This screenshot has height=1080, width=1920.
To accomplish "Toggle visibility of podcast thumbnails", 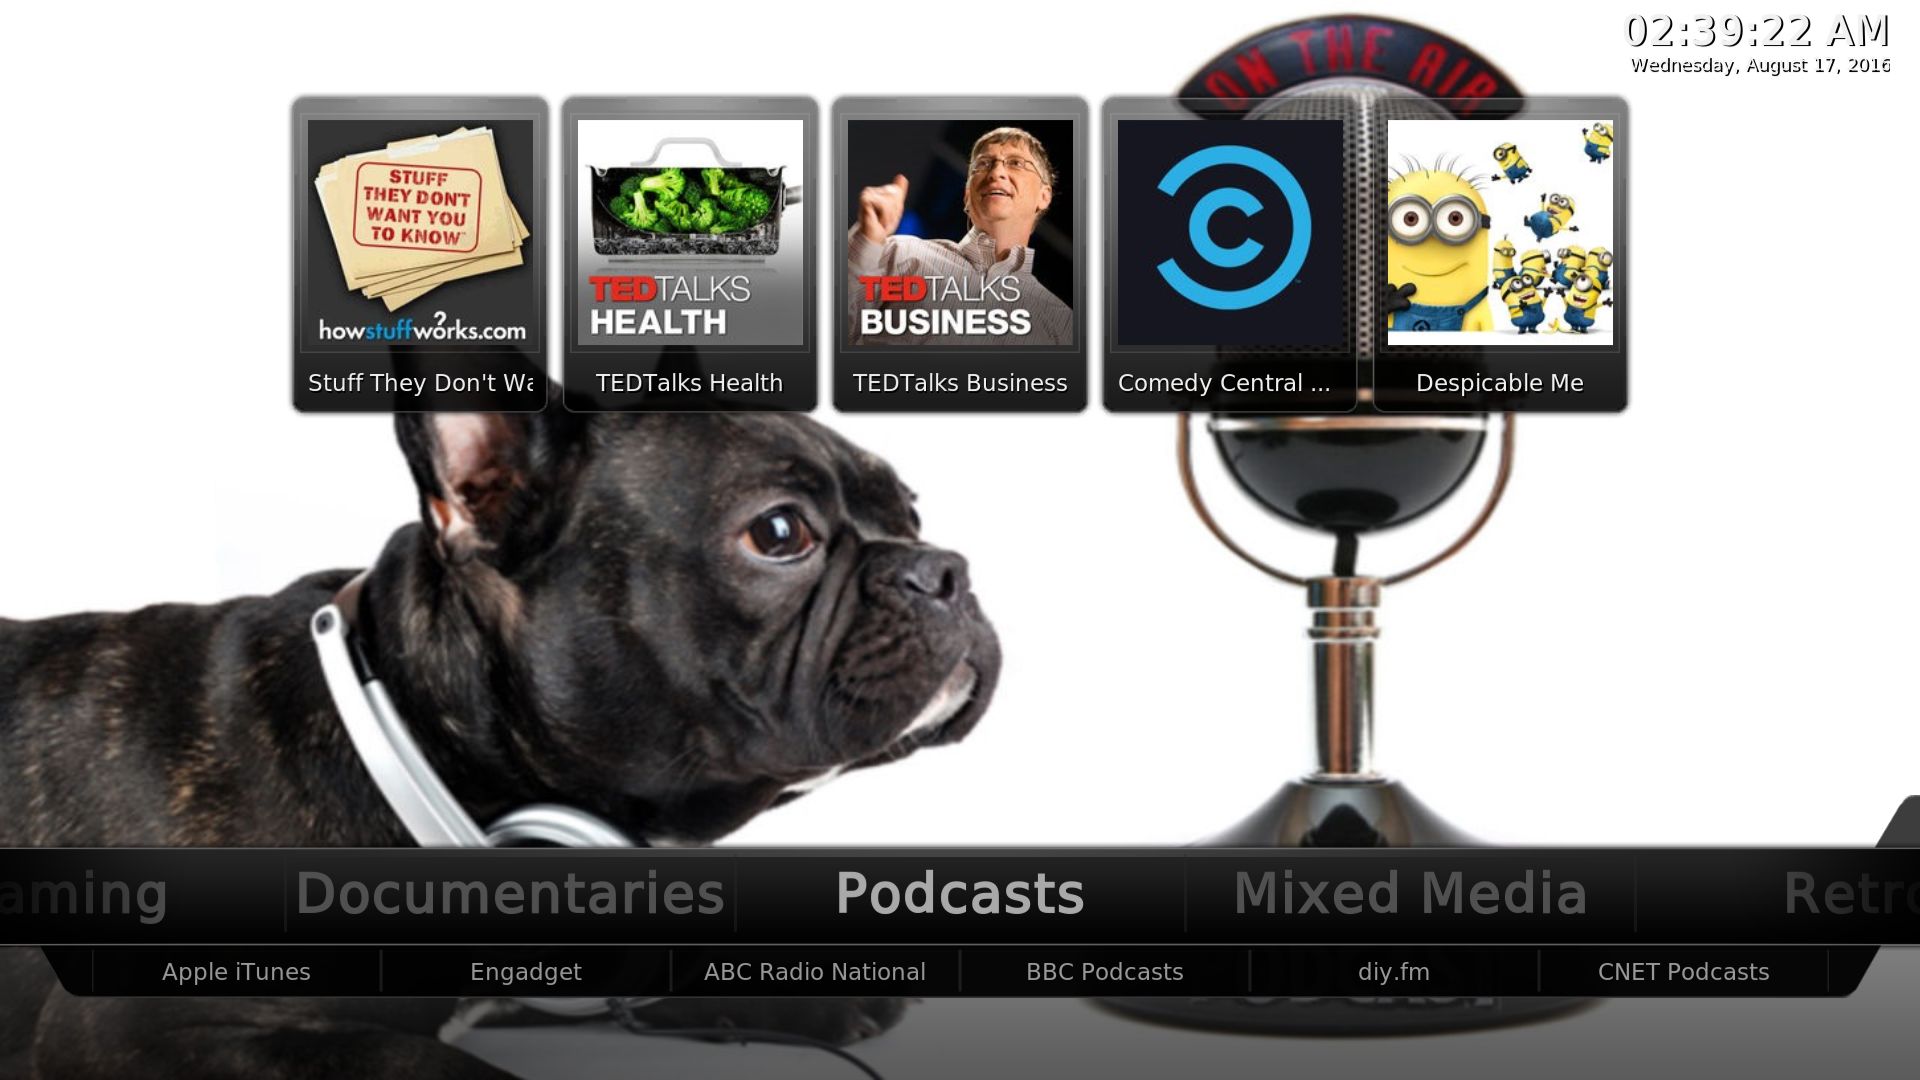I will point(959,893).
